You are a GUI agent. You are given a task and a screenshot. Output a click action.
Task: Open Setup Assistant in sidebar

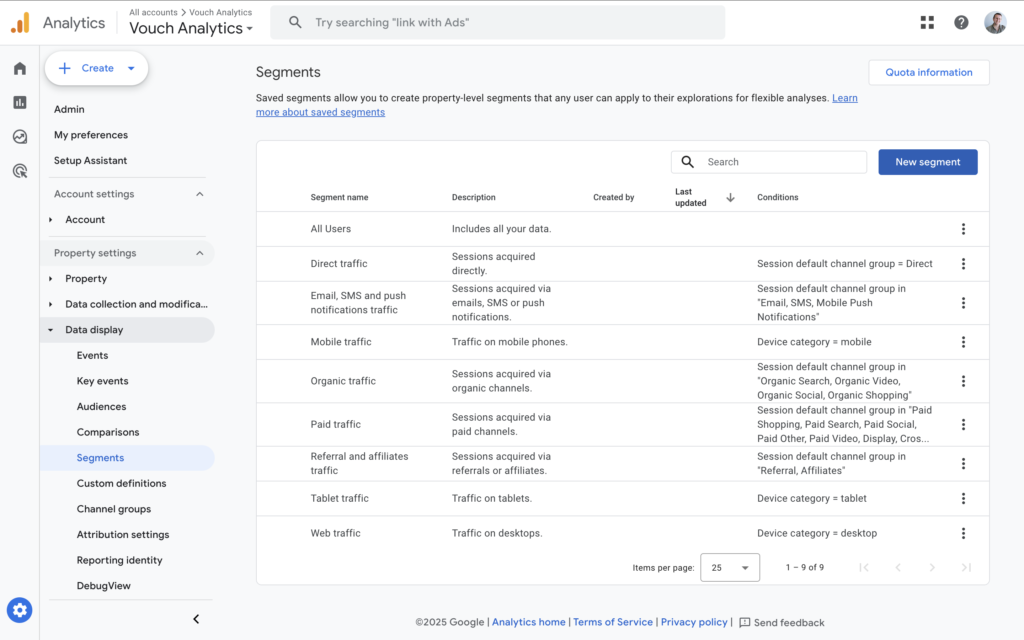click(x=90, y=161)
